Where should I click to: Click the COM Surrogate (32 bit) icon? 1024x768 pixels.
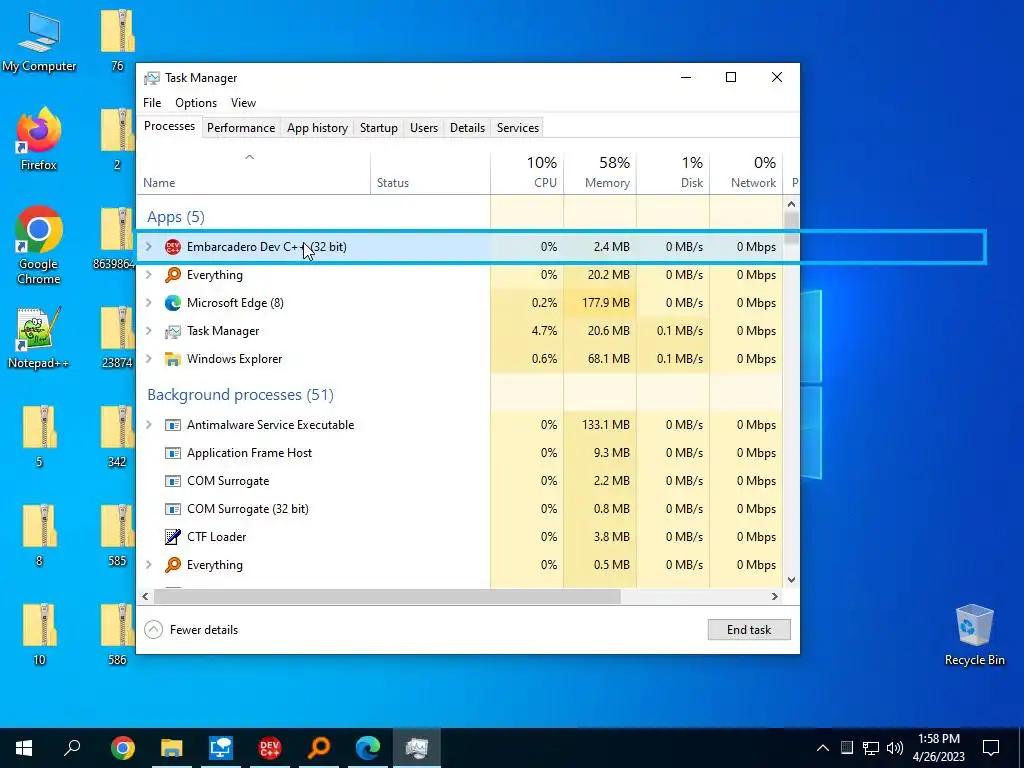point(172,509)
